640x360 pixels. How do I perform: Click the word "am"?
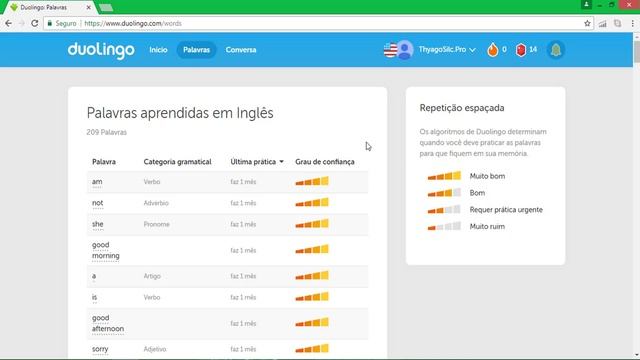point(97,182)
